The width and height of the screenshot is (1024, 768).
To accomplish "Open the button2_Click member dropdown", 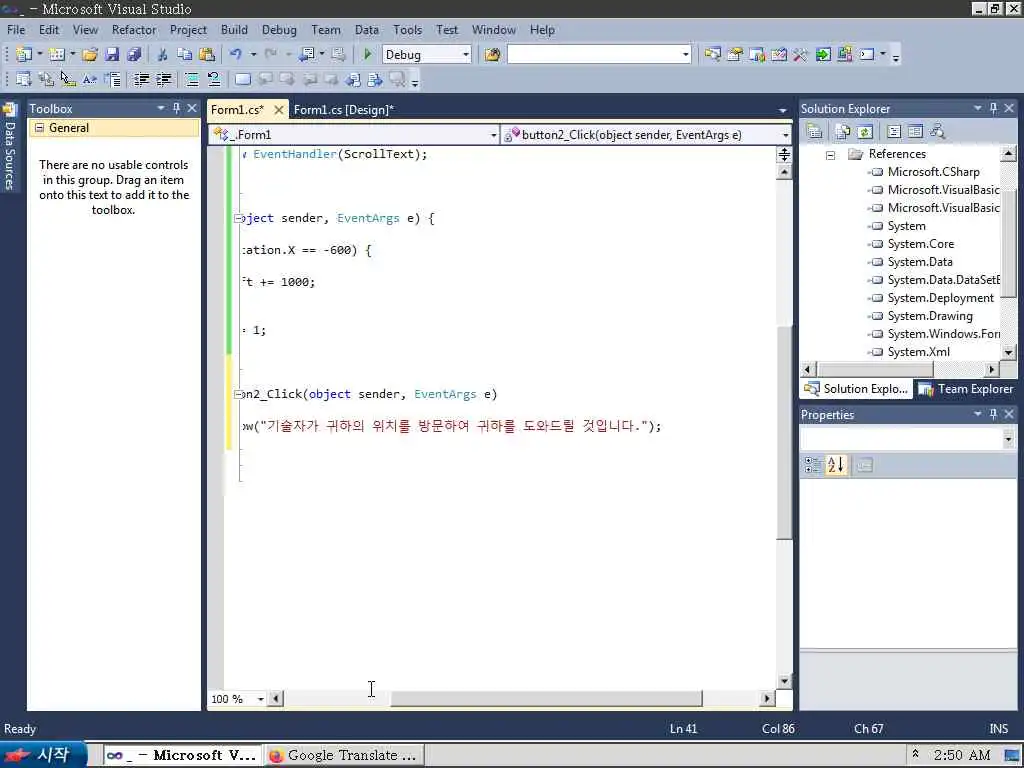I will (x=785, y=135).
